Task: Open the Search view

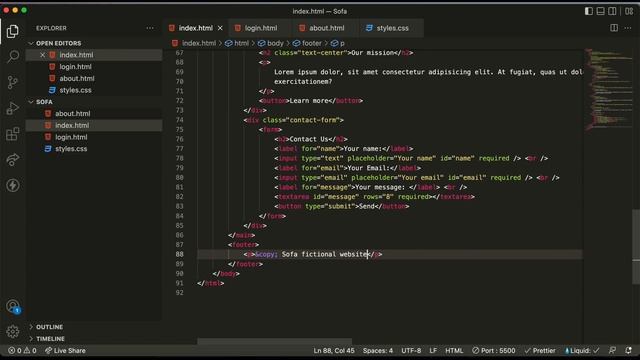Action: (13, 56)
